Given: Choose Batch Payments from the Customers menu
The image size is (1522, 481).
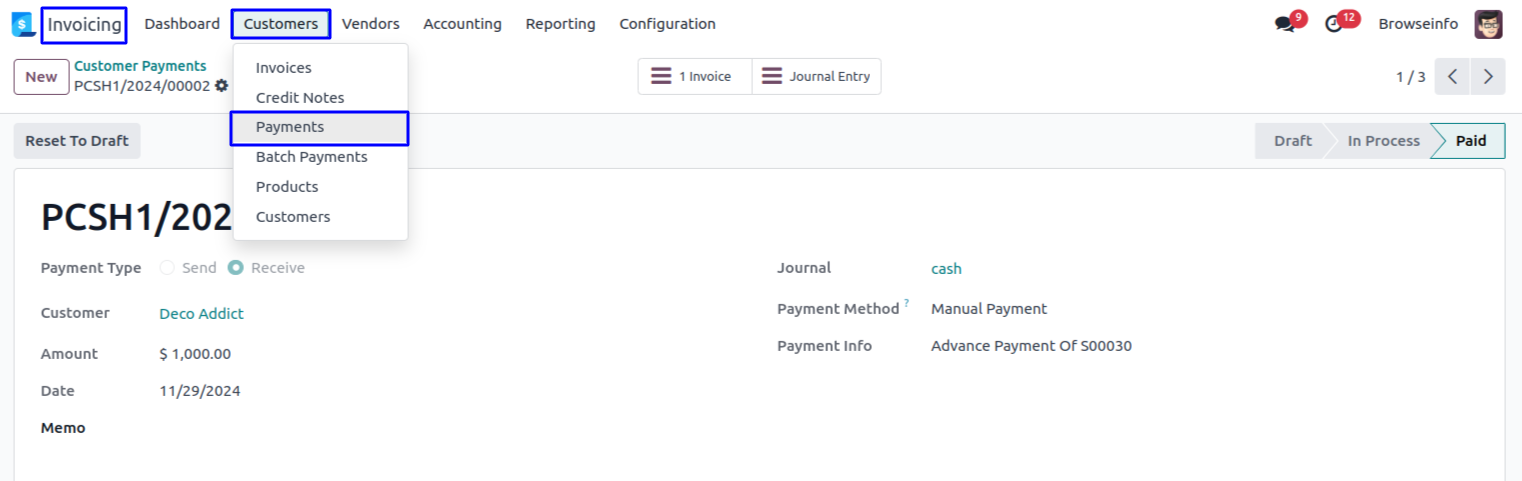Looking at the screenshot, I should pos(311,157).
